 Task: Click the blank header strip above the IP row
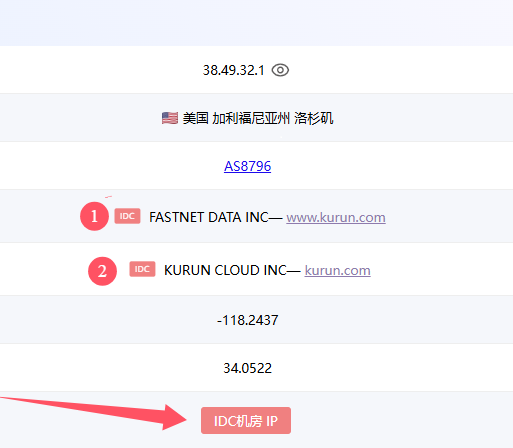(x=256, y=23)
